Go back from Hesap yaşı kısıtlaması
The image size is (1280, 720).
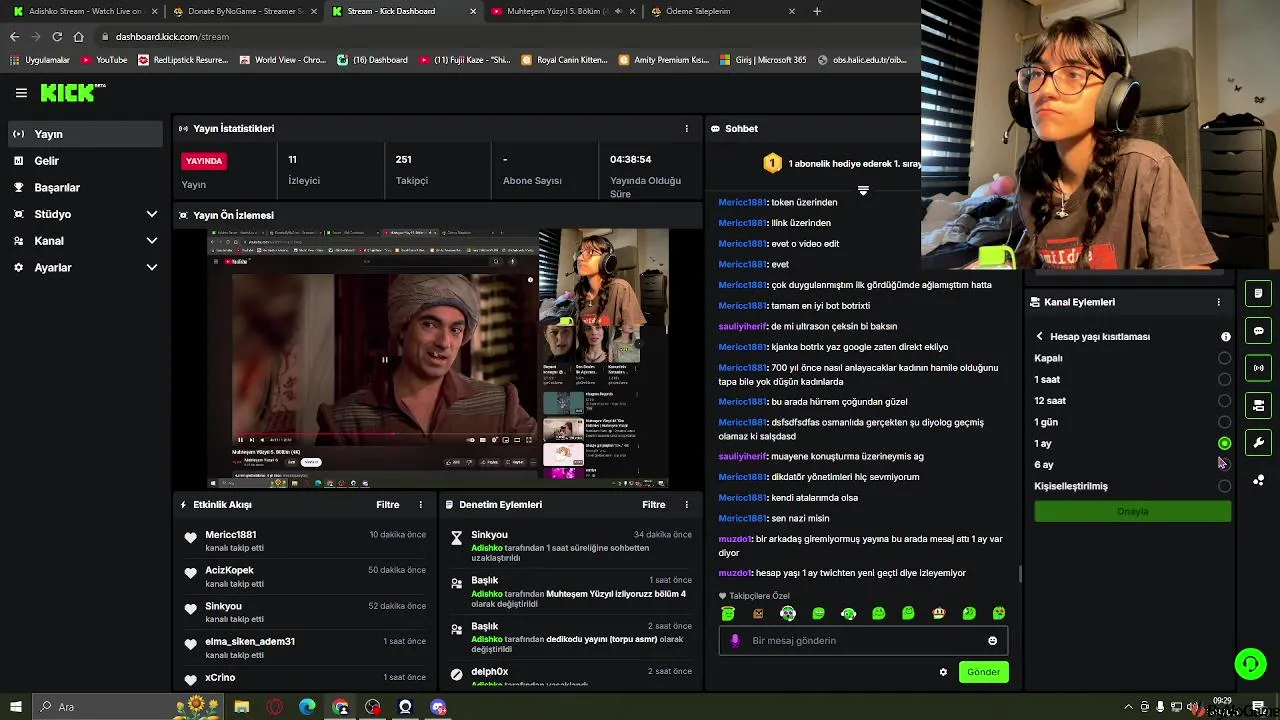[1039, 337]
